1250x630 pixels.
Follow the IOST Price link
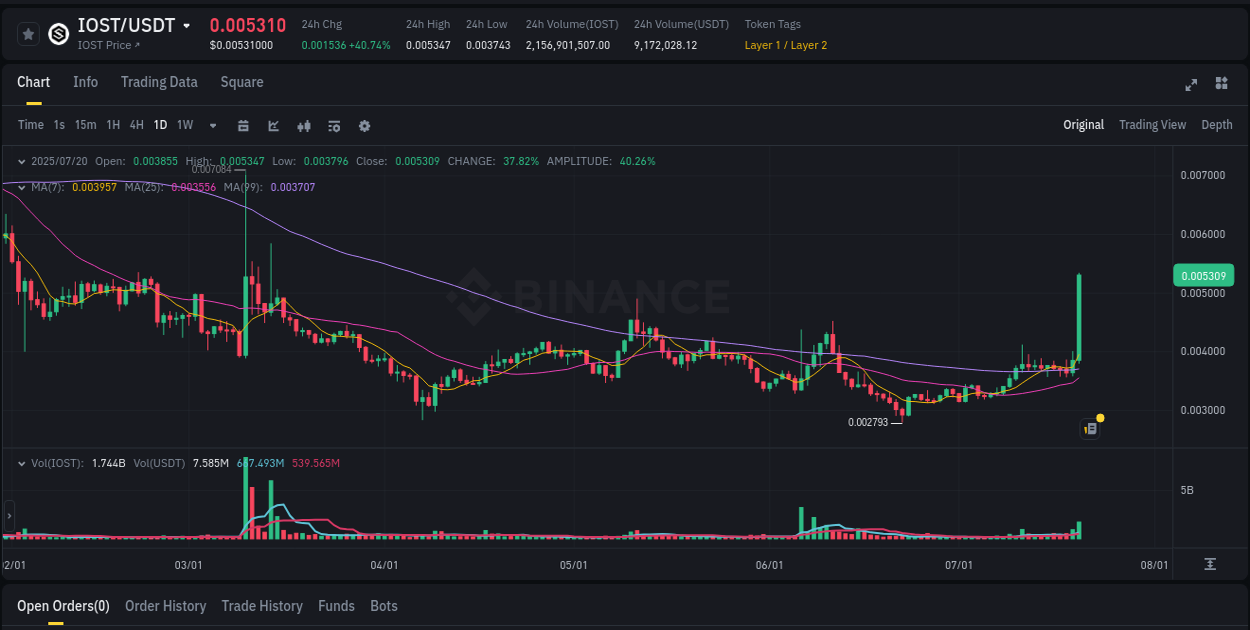tap(108, 45)
